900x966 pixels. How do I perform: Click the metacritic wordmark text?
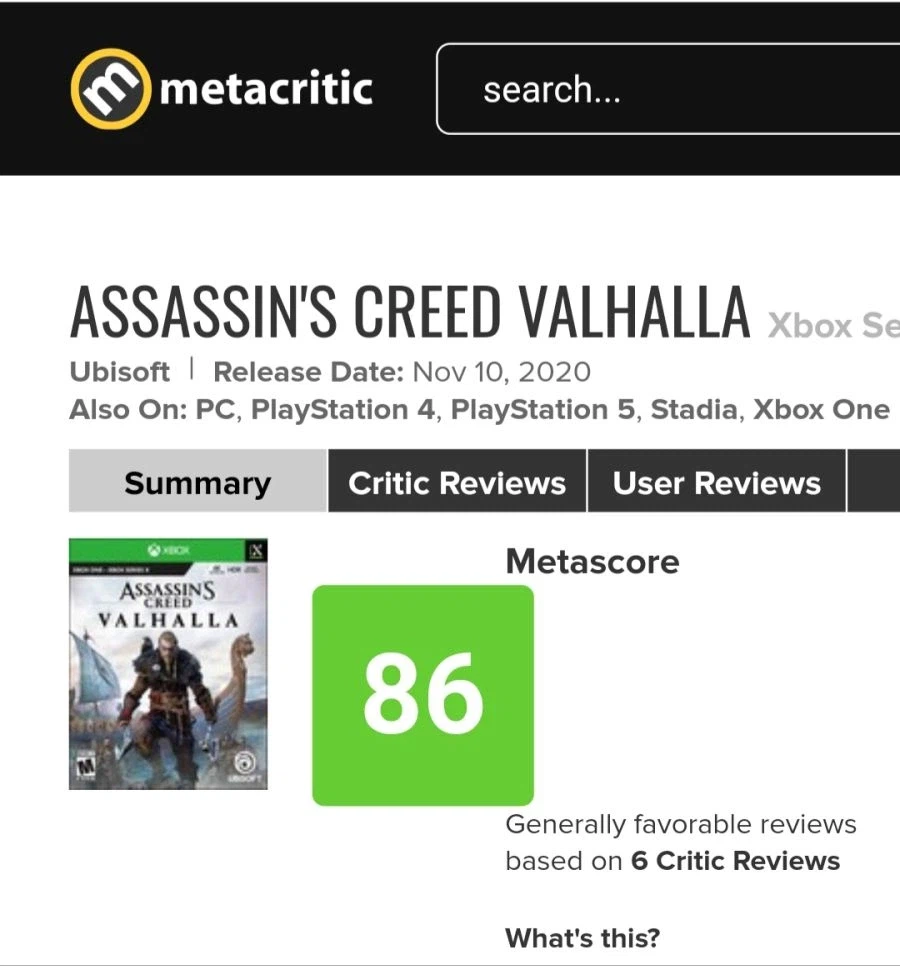point(266,89)
